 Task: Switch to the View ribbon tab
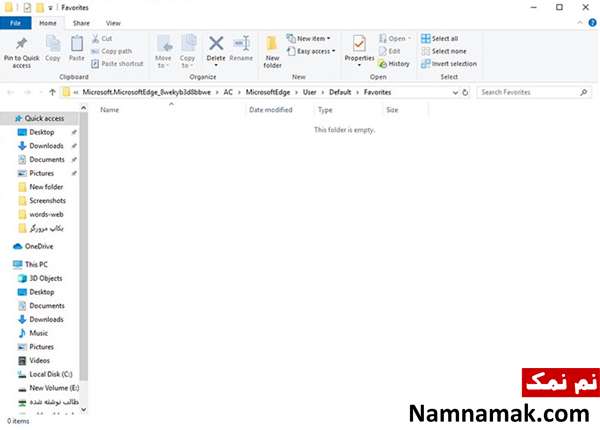pos(113,23)
